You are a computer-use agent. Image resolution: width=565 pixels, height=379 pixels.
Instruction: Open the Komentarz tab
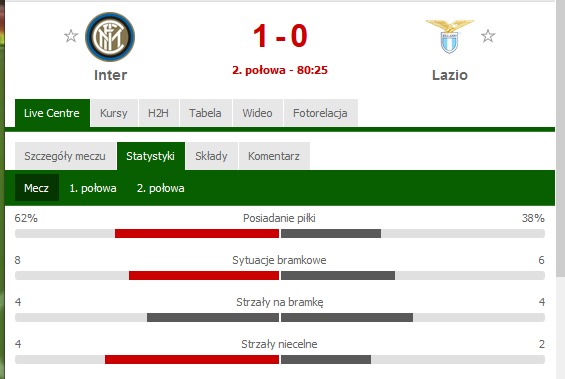pyautogui.click(x=274, y=156)
